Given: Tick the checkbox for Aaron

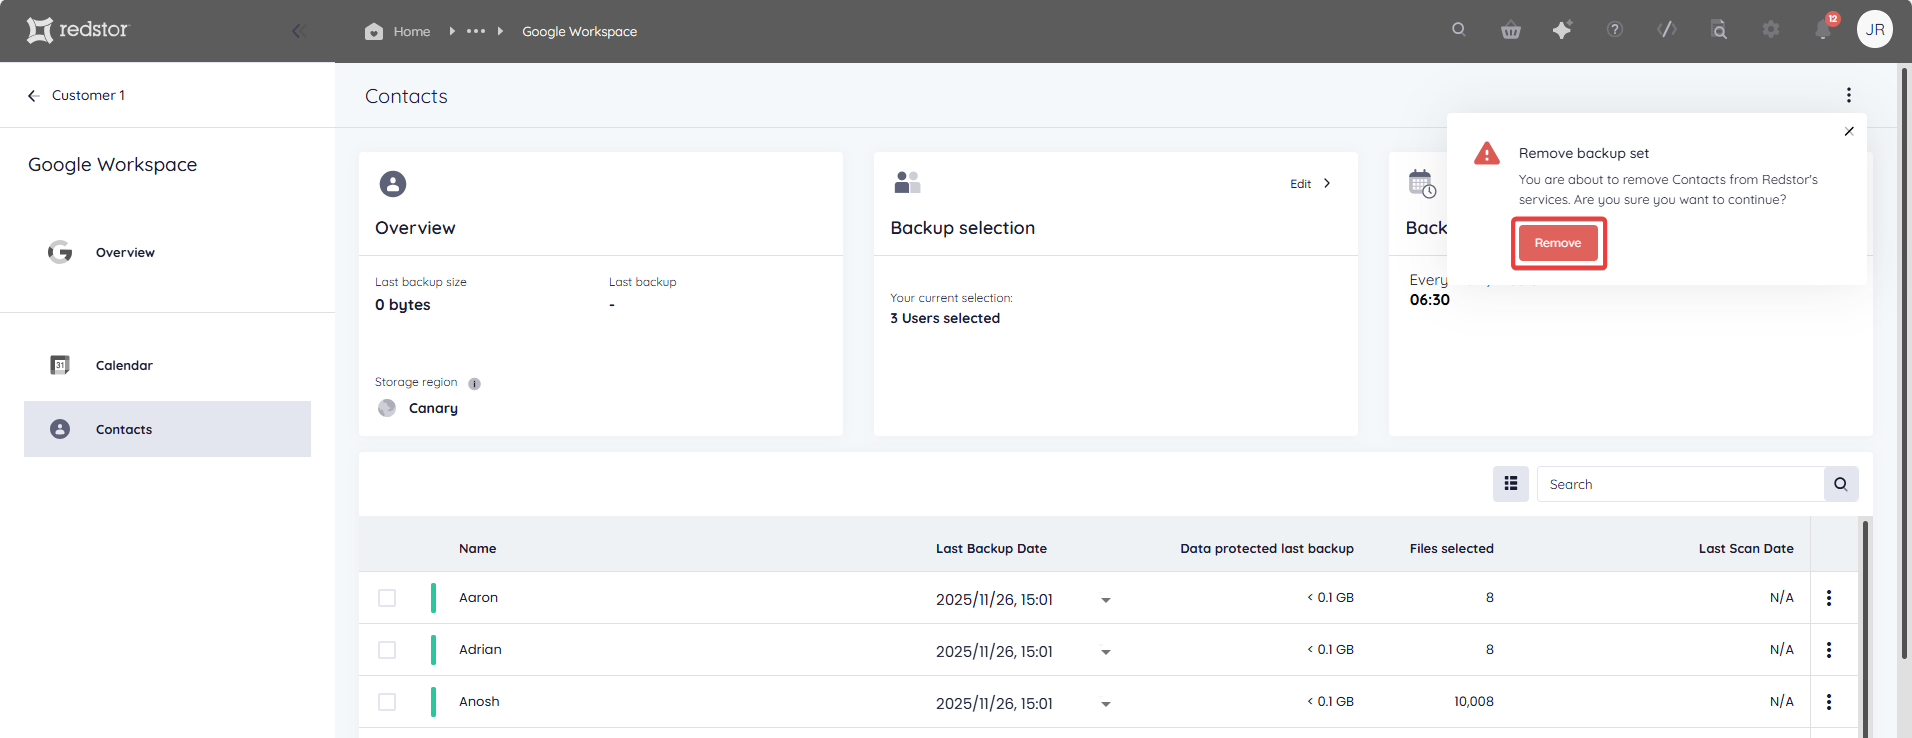Looking at the screenshot, I should (387, 598).
